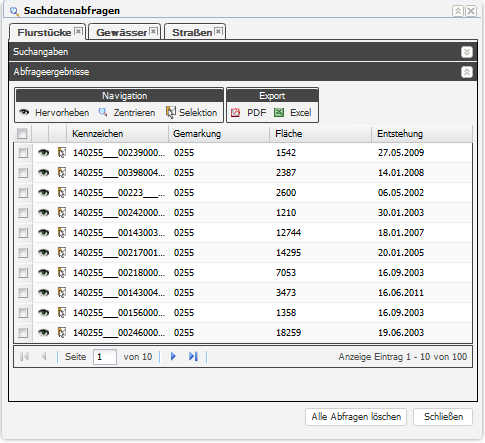The height and width of the screenshot is (443, 485).
Task: Click the eye icon for row with area 3473
Action: 43,293
